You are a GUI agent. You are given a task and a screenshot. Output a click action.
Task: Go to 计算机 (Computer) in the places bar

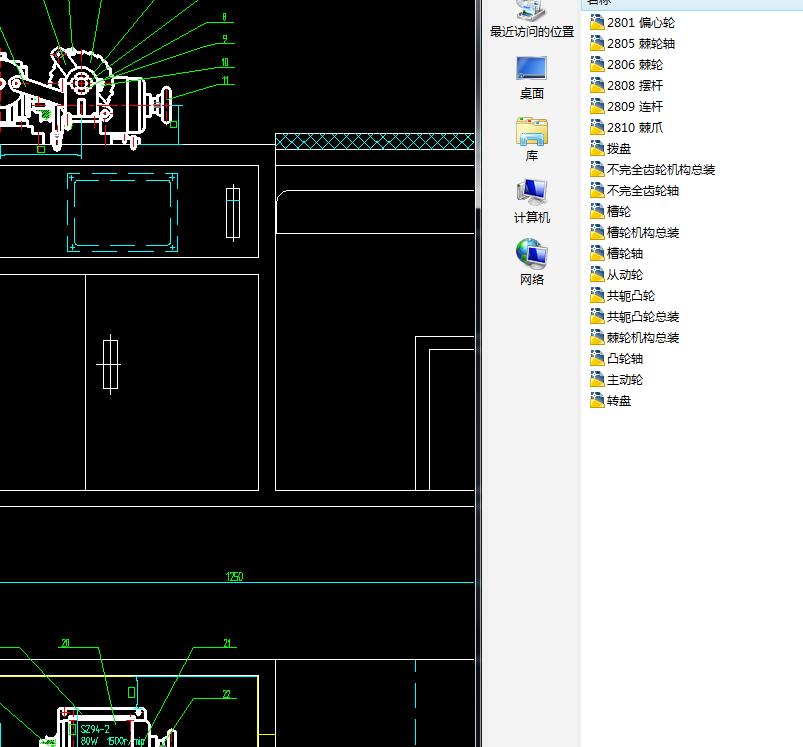point(532,201)
